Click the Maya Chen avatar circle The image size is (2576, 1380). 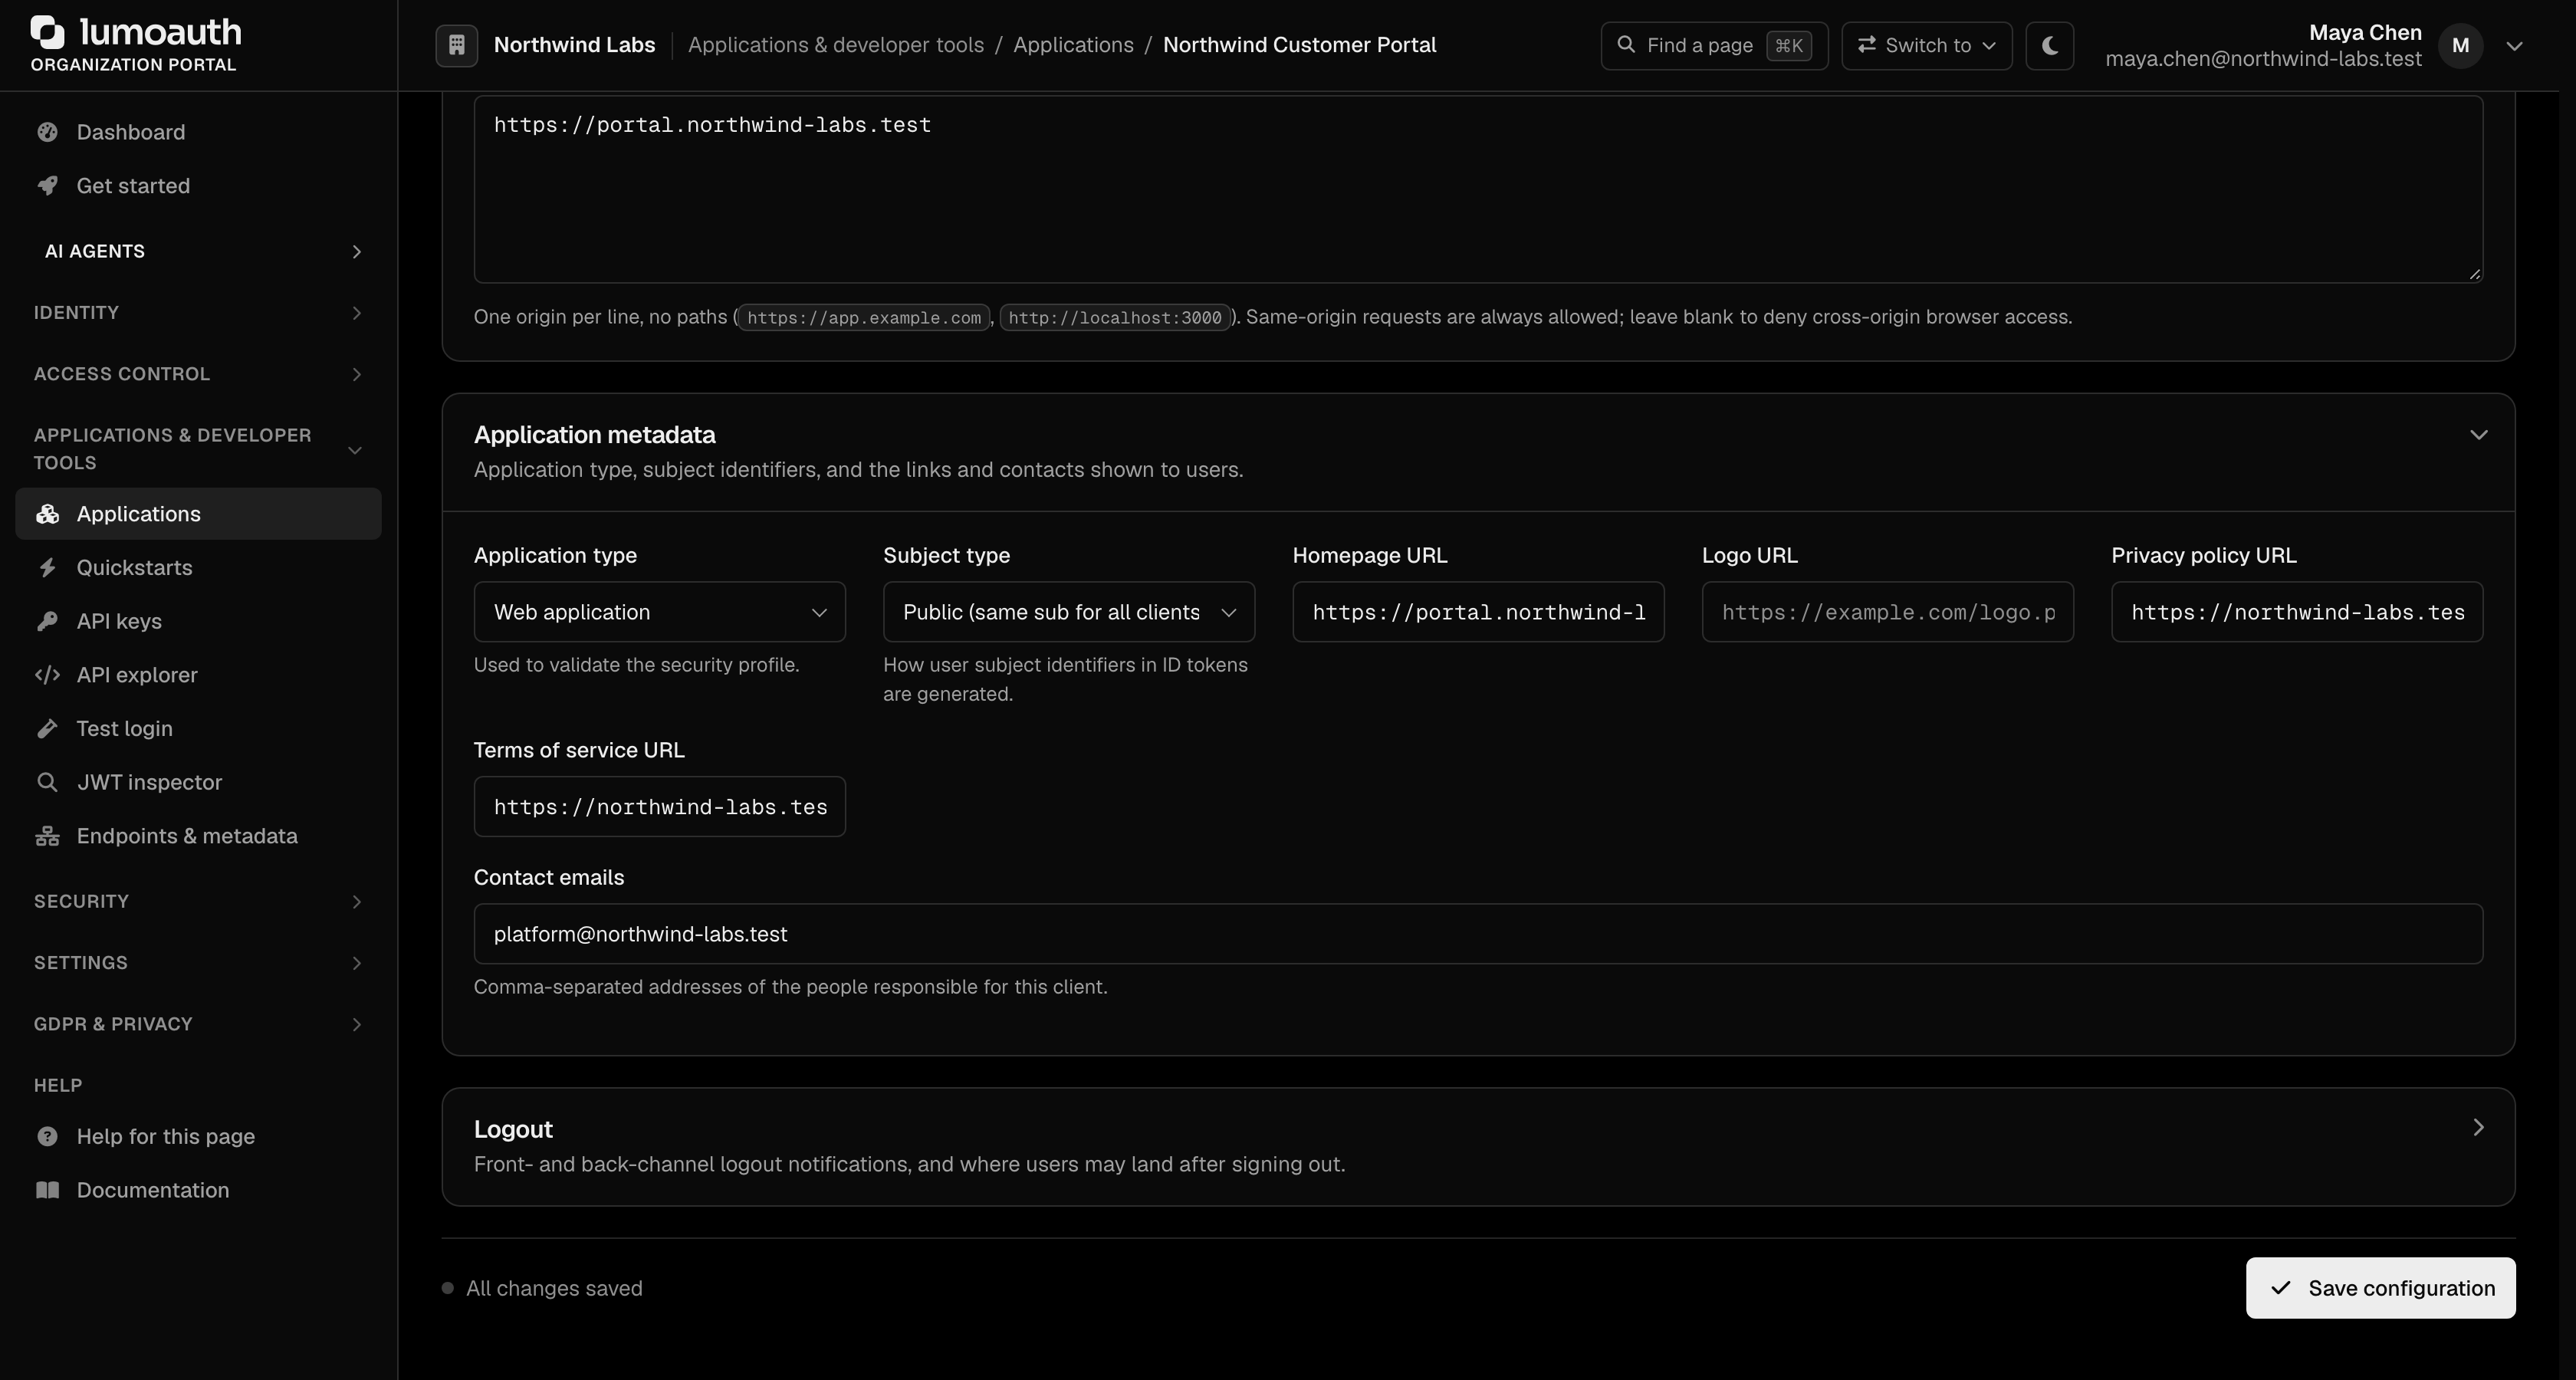[x=2460, y=45]
